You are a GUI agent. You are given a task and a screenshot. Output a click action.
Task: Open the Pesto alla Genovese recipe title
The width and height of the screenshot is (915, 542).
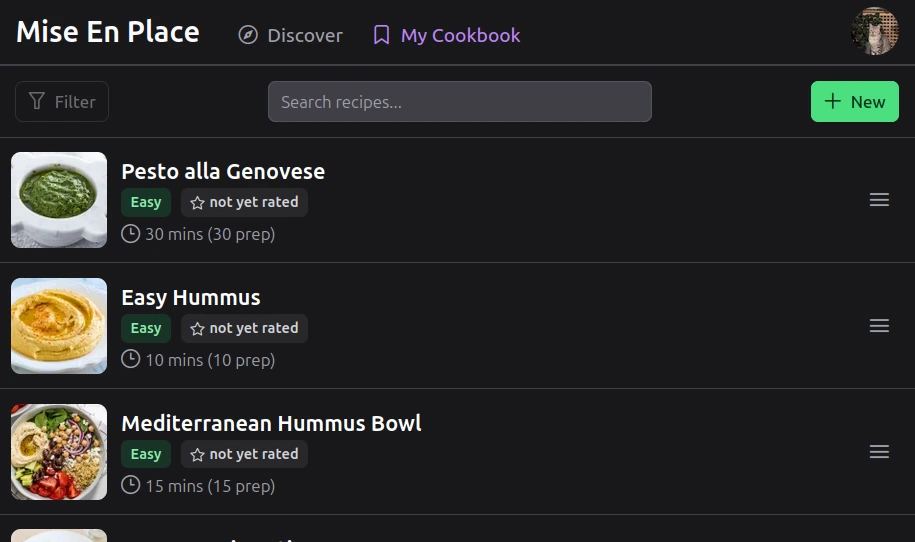(223, 171)
